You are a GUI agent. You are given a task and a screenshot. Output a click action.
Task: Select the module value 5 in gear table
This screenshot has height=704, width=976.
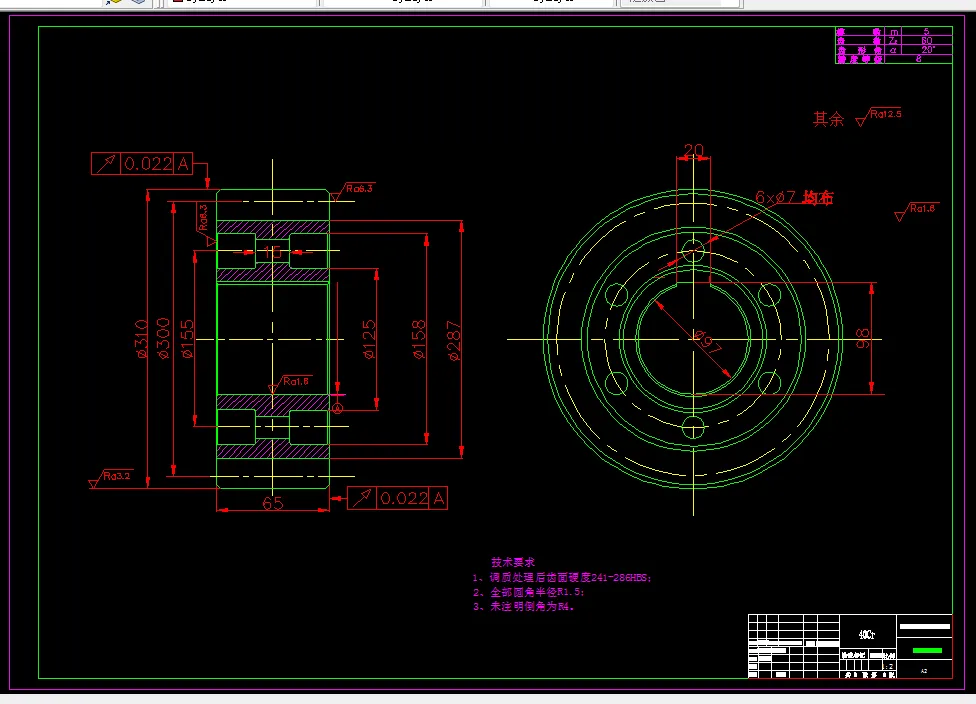[x=926, y=31]
